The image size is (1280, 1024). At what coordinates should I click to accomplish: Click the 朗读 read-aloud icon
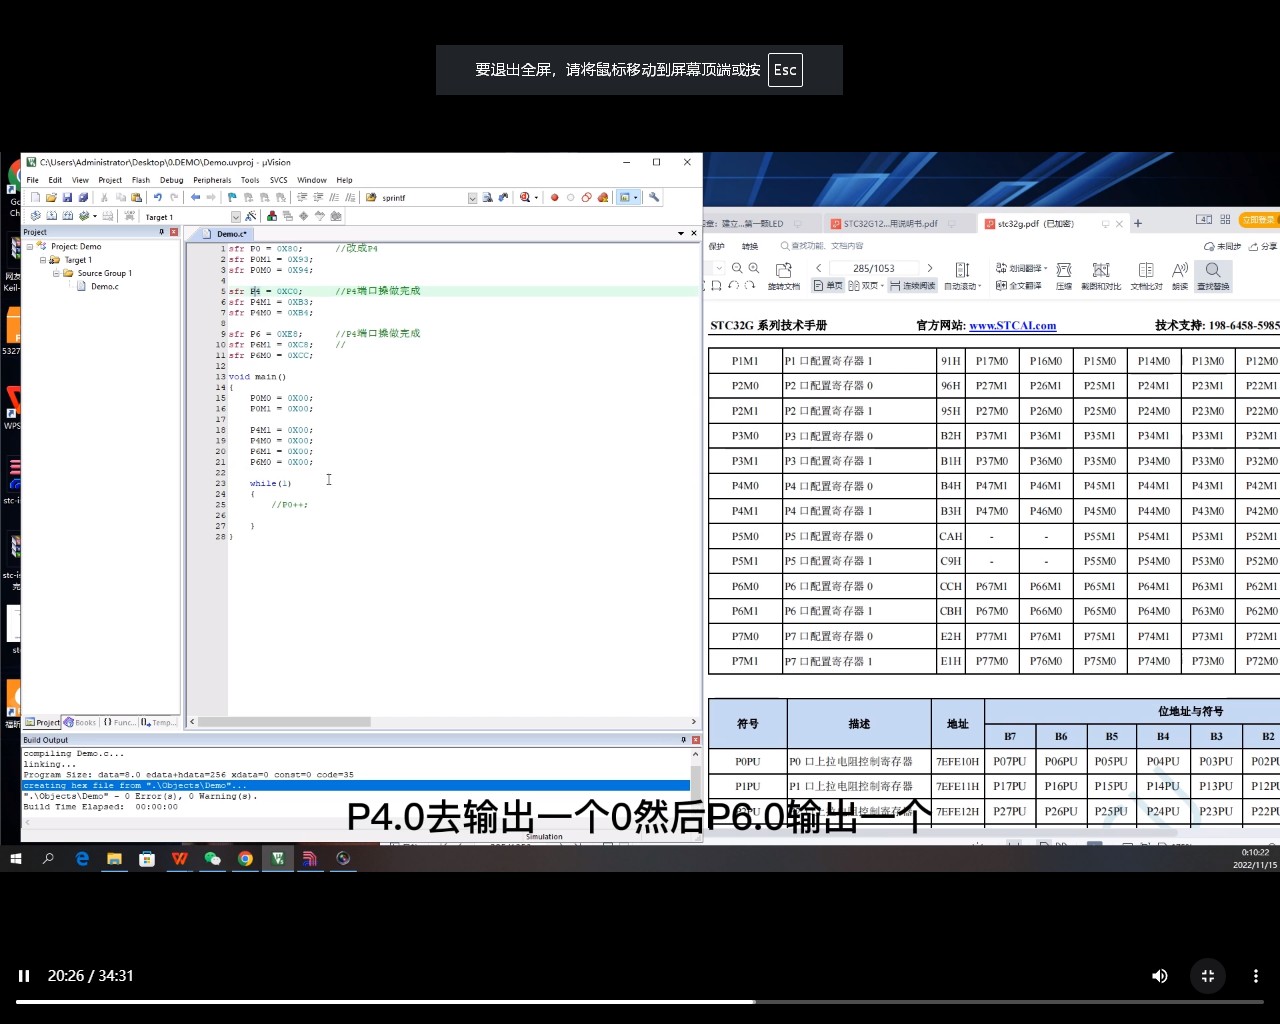pos(1180,277)
